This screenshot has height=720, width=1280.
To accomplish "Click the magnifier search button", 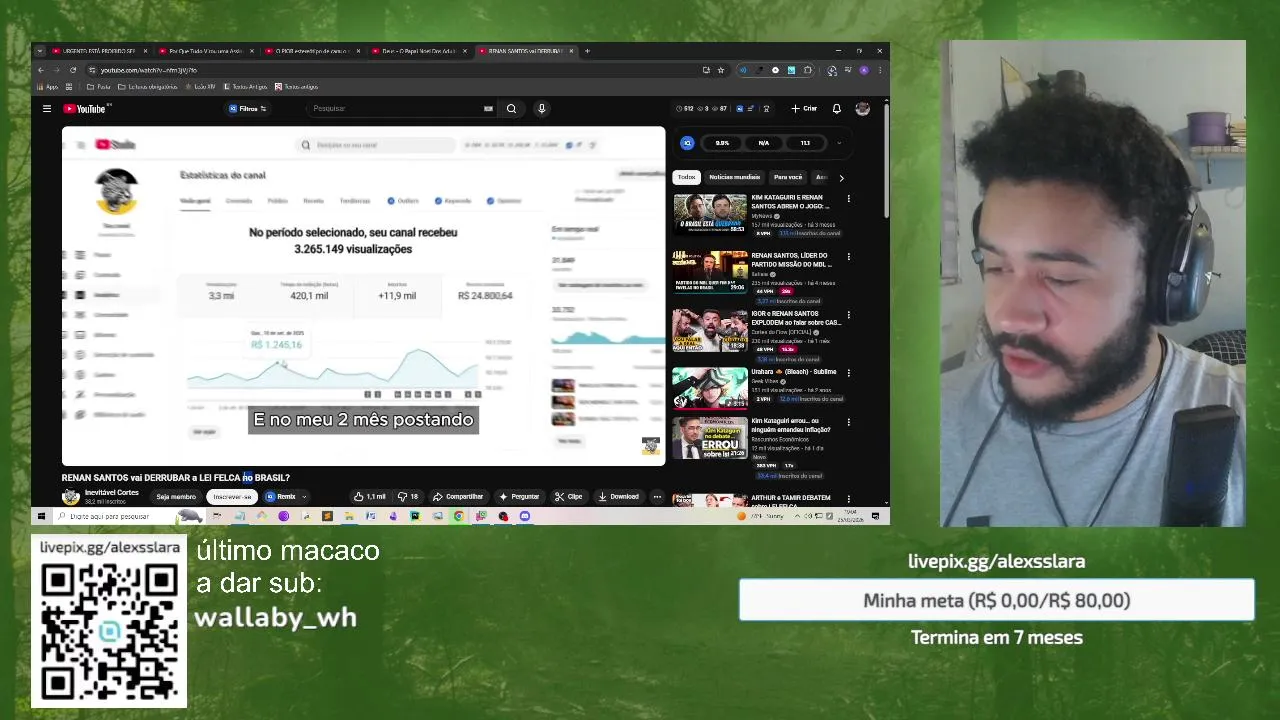I will (x=511, y=108).
